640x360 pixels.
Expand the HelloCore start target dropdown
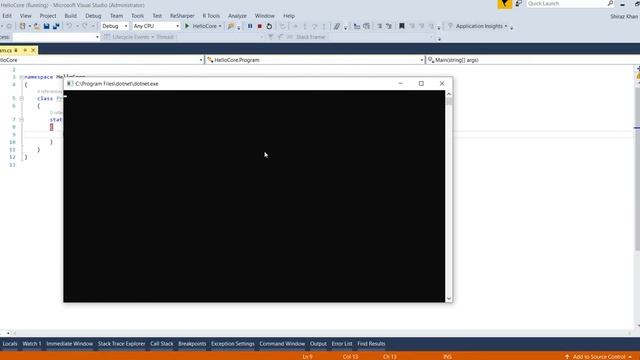click(x=220, y=26)
